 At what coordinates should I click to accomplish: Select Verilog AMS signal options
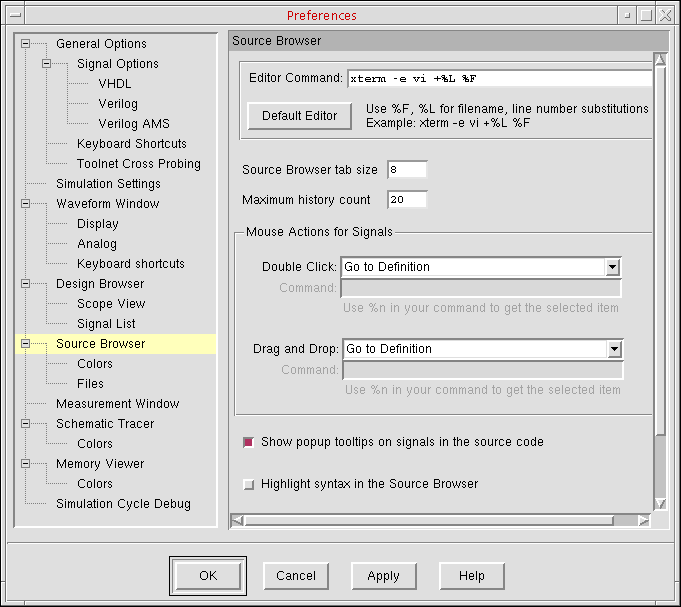click(133, 124)
